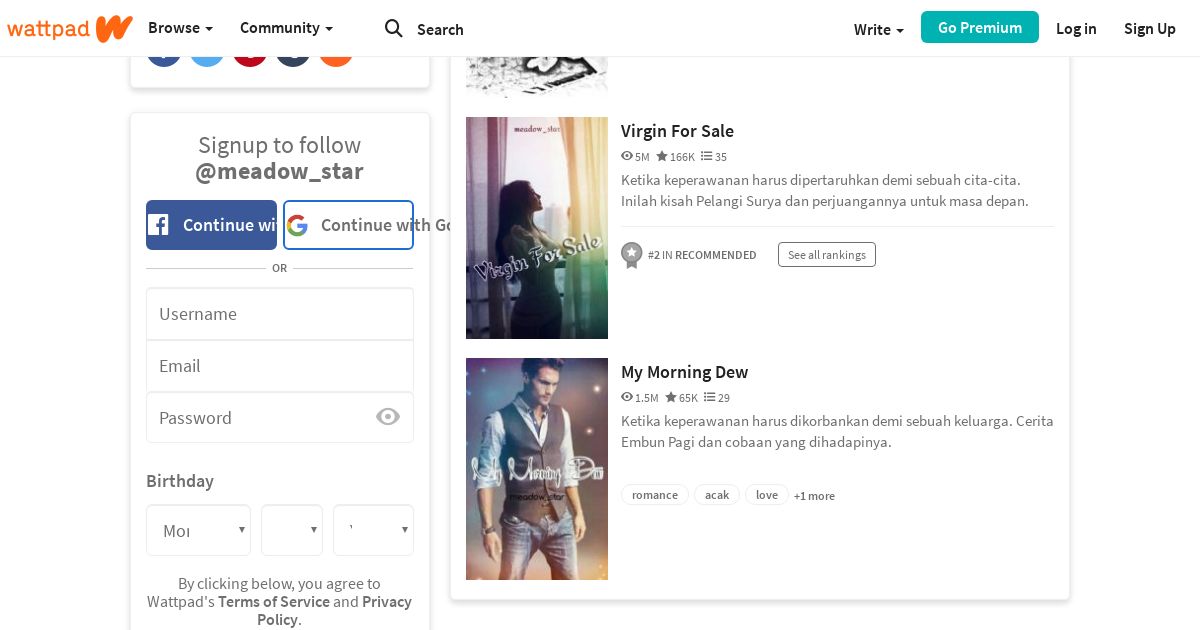Open the Wattpad logo home link

tap(69, 28)
